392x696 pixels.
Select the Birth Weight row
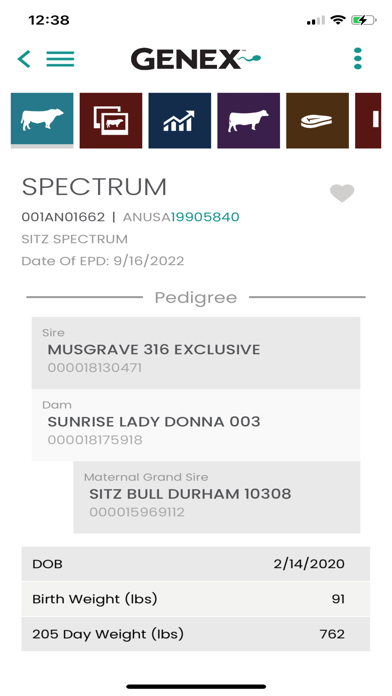[x=196, y=599]
